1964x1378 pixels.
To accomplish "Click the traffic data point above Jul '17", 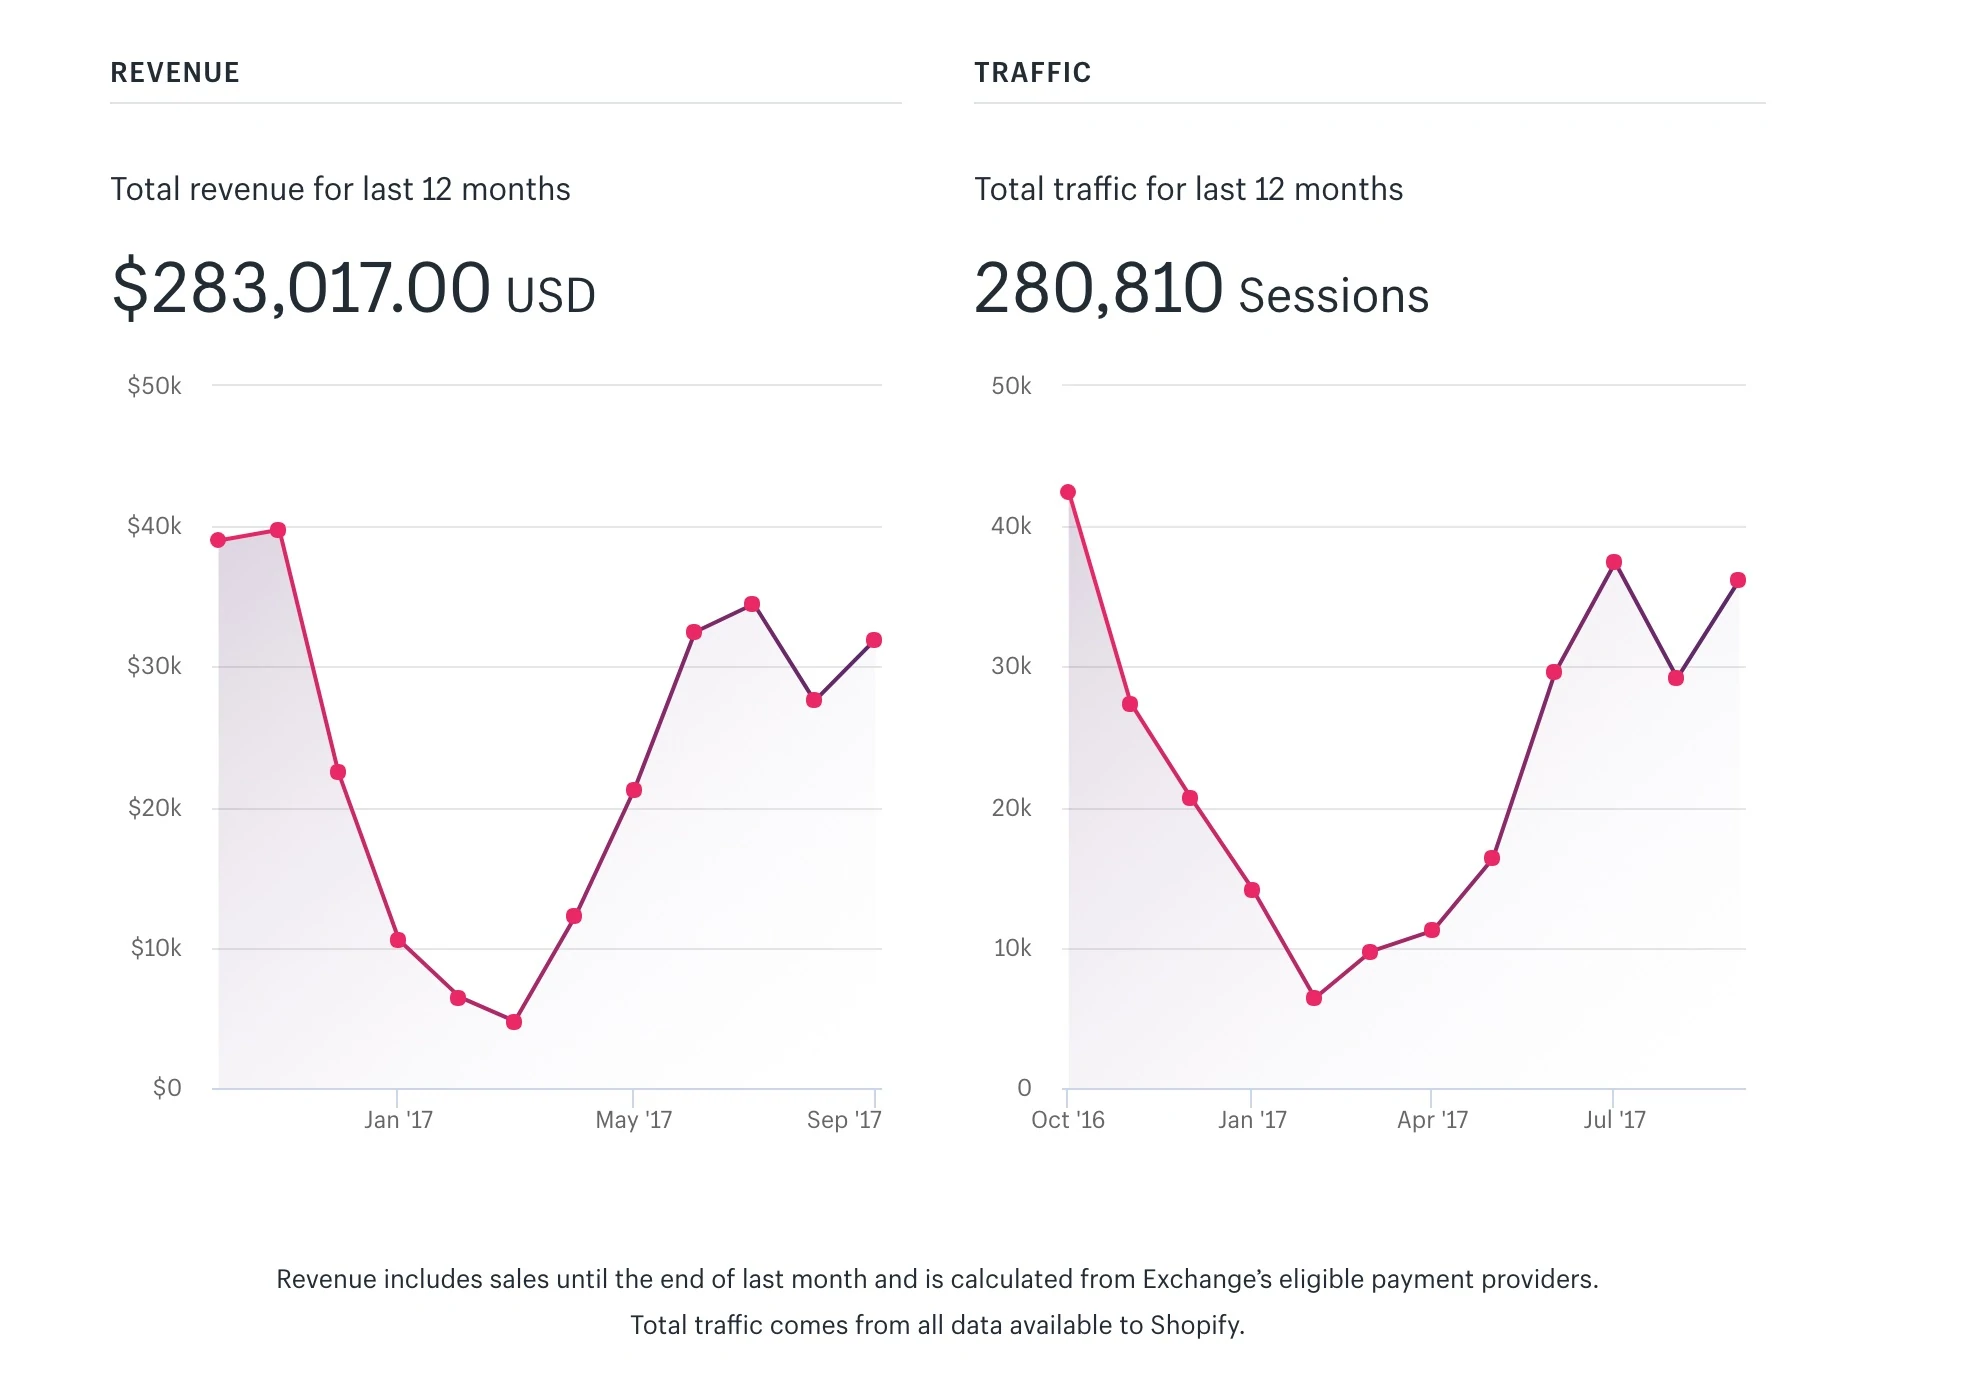I will [1614, 562].
